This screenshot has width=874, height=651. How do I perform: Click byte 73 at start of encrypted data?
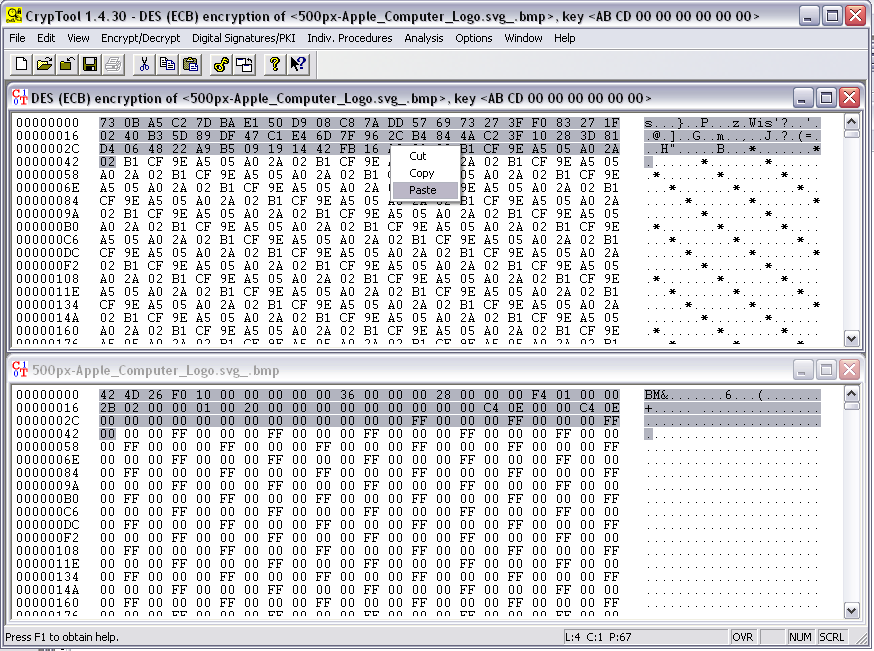coord(108,123)
